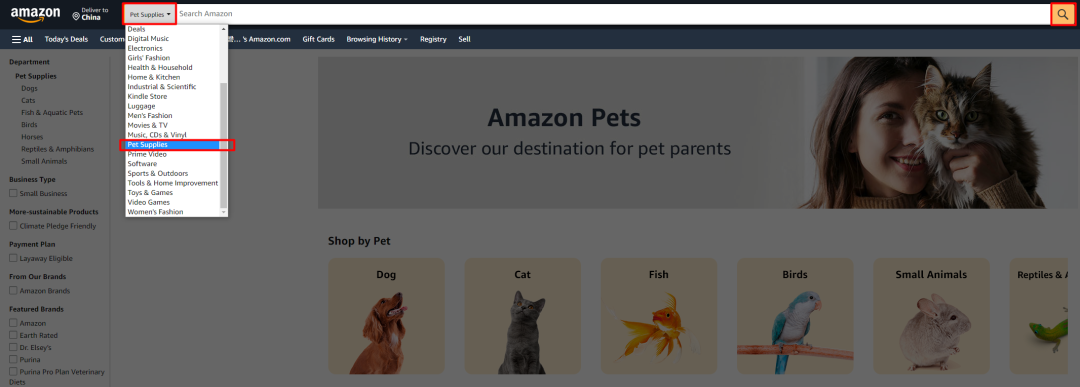This screenshot has width=1080, height=387.
Task: Choose the Birds parrot category tile
Action: pos(796,316)
